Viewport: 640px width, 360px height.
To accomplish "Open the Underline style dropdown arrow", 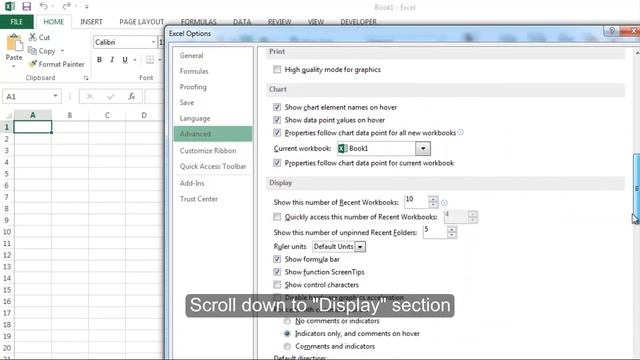I will click(135, 60).
